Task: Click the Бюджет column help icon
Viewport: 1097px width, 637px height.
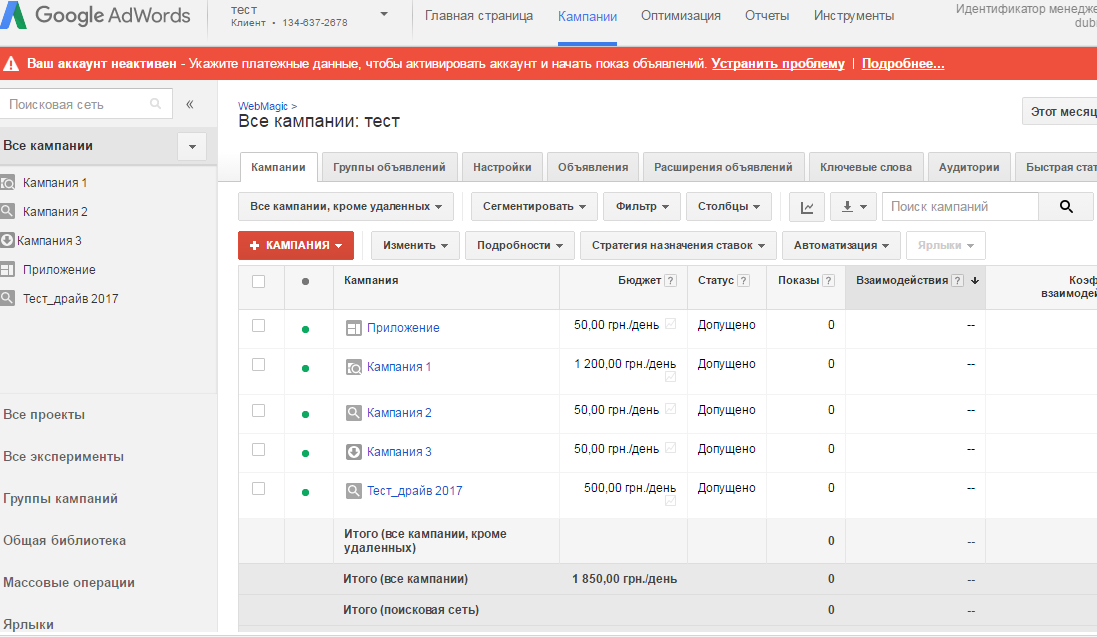Action: tap(670, 281)
